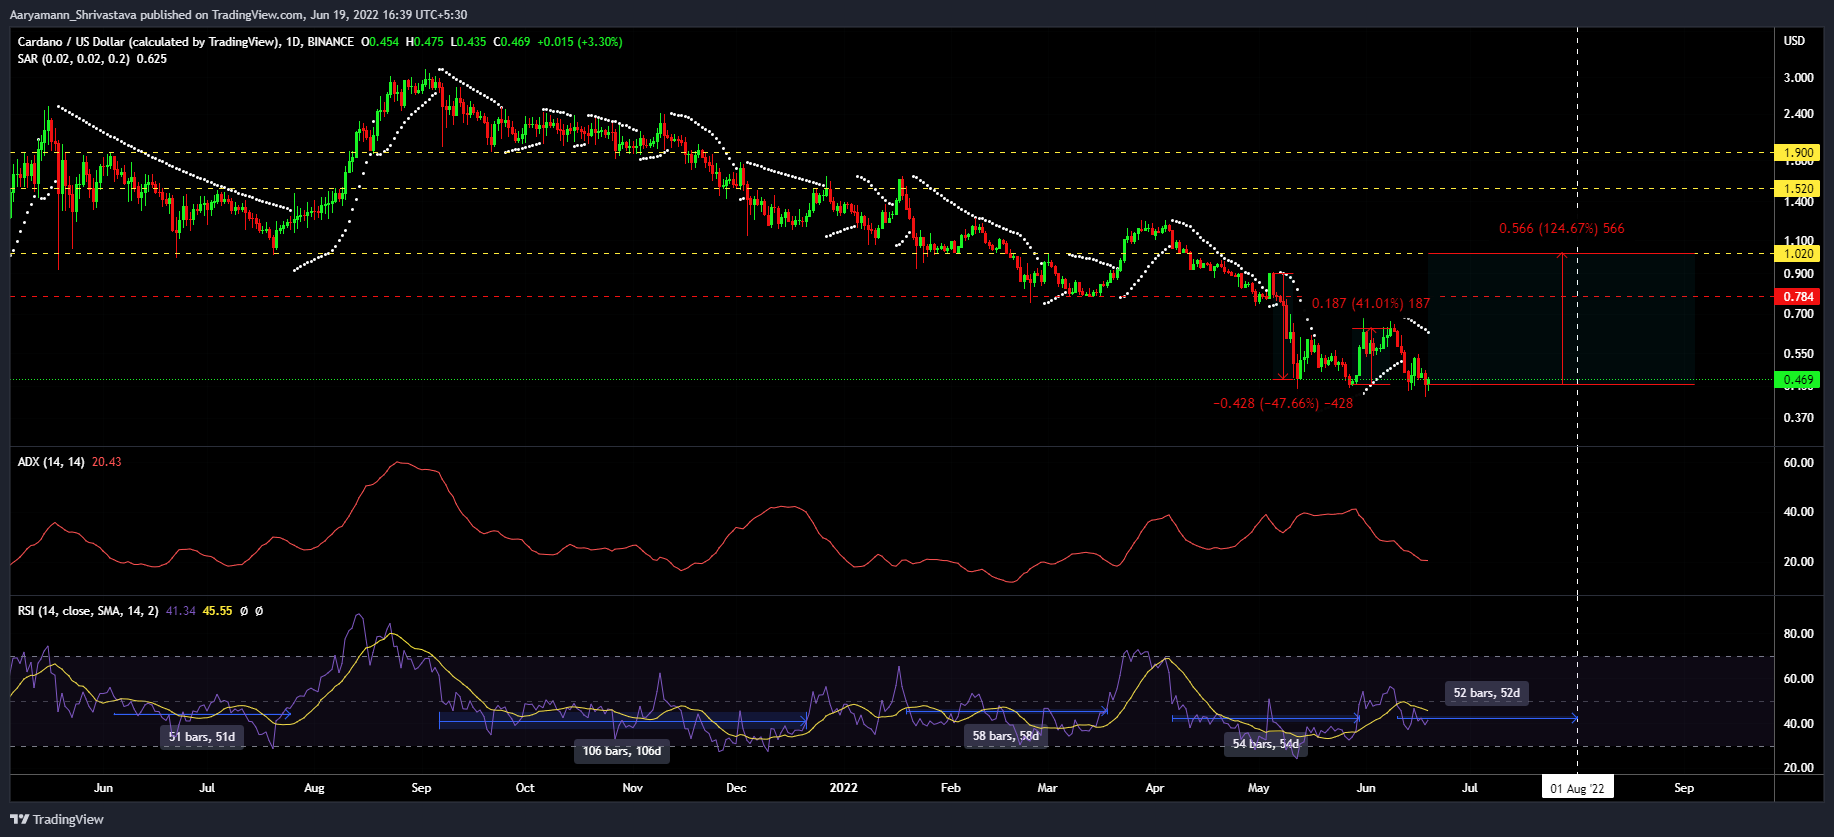Click the 80.00 level on RSI axis

coord(1798,634)
